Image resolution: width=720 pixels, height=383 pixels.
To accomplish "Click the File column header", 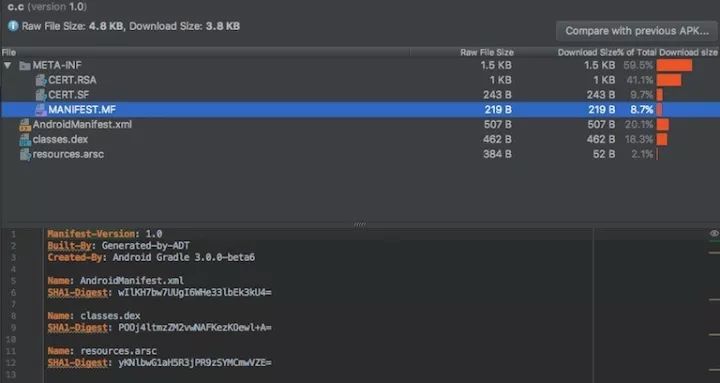I will click(9, 52).
